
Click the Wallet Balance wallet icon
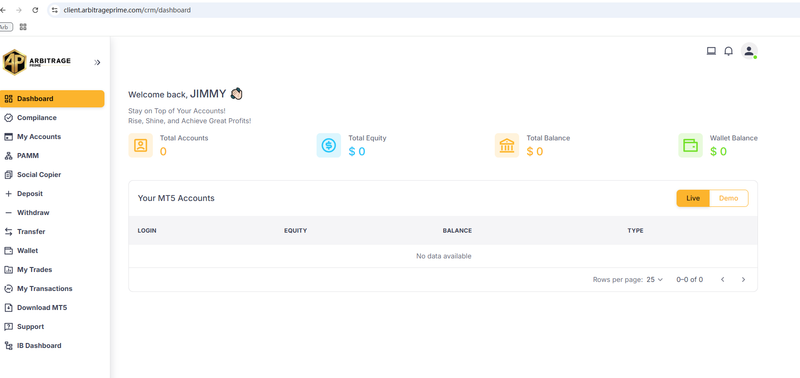(x=690, y=145)
